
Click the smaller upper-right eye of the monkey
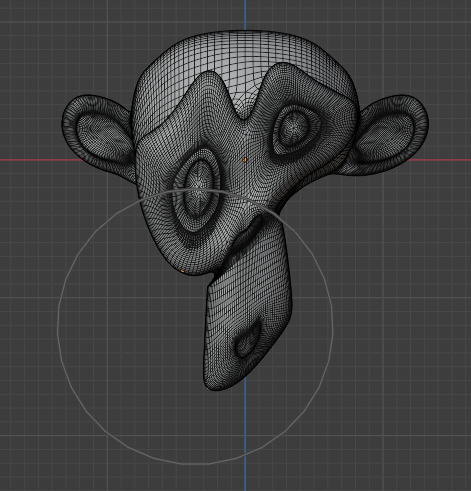(x=294, y=131)
